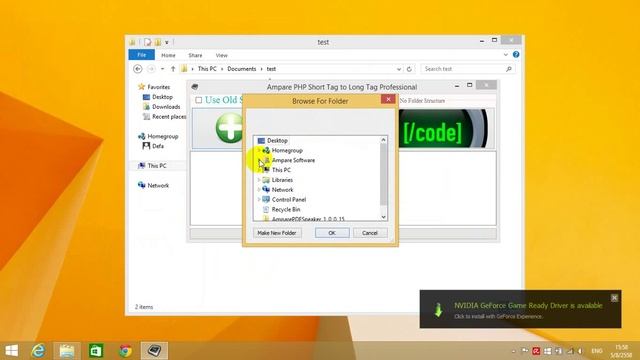Select Libraries in the folder tree
Image resolution: width=640 pixels, height=360 pixels.
282,180
